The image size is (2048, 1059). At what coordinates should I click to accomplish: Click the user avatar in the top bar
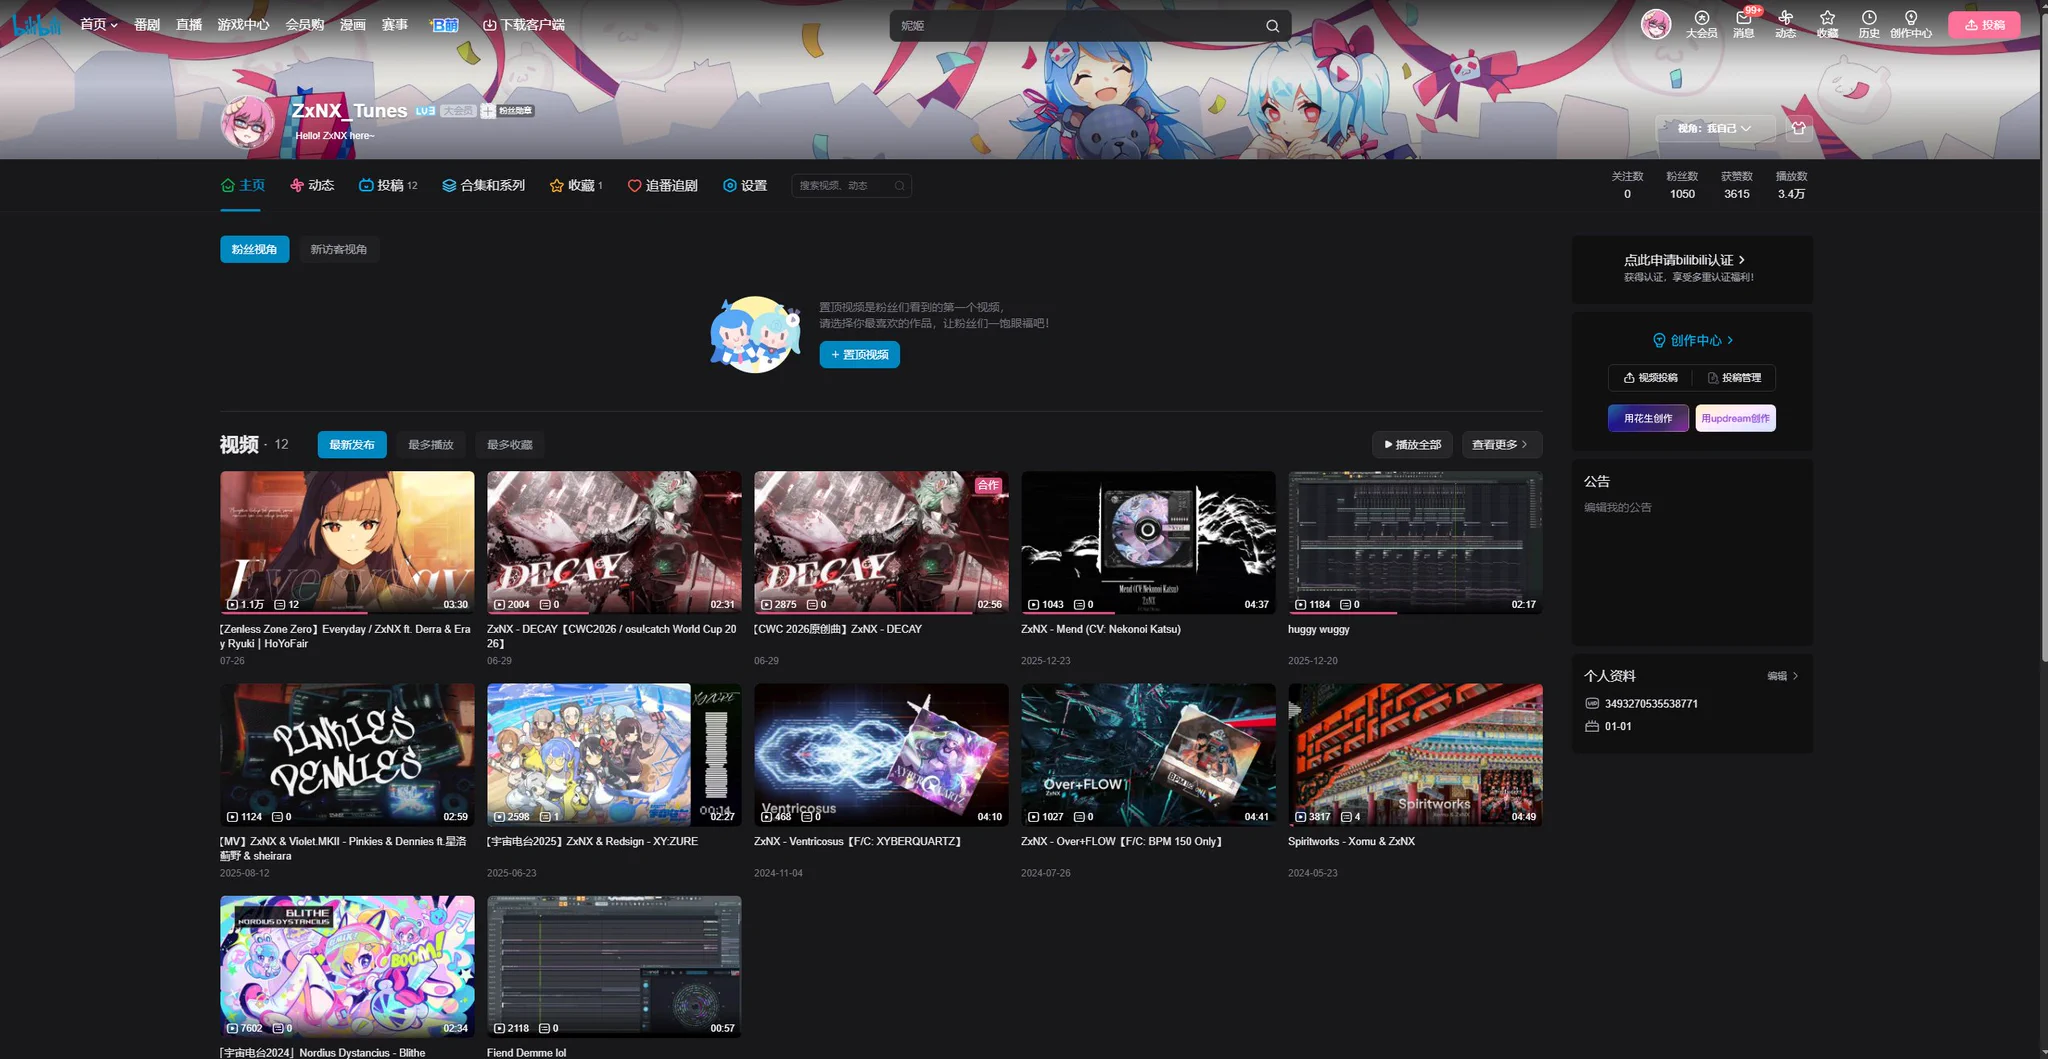coord(1656,24)
